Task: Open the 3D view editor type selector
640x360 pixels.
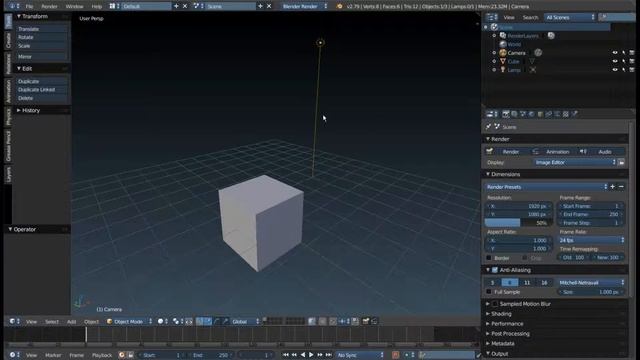Action: (x=15, y=322)
